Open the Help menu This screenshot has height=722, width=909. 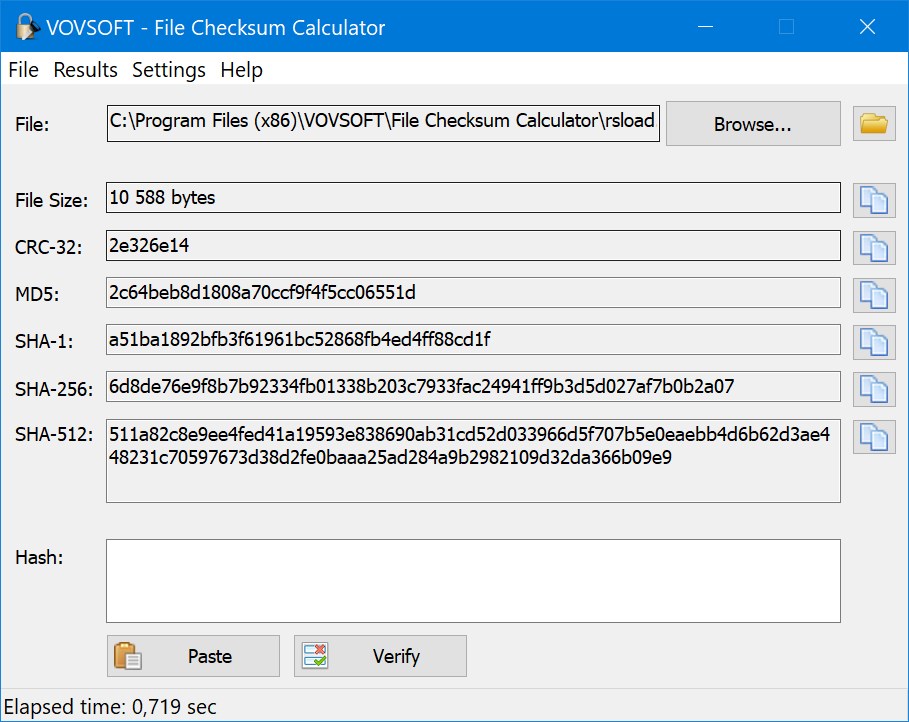[x=241, y=70]
